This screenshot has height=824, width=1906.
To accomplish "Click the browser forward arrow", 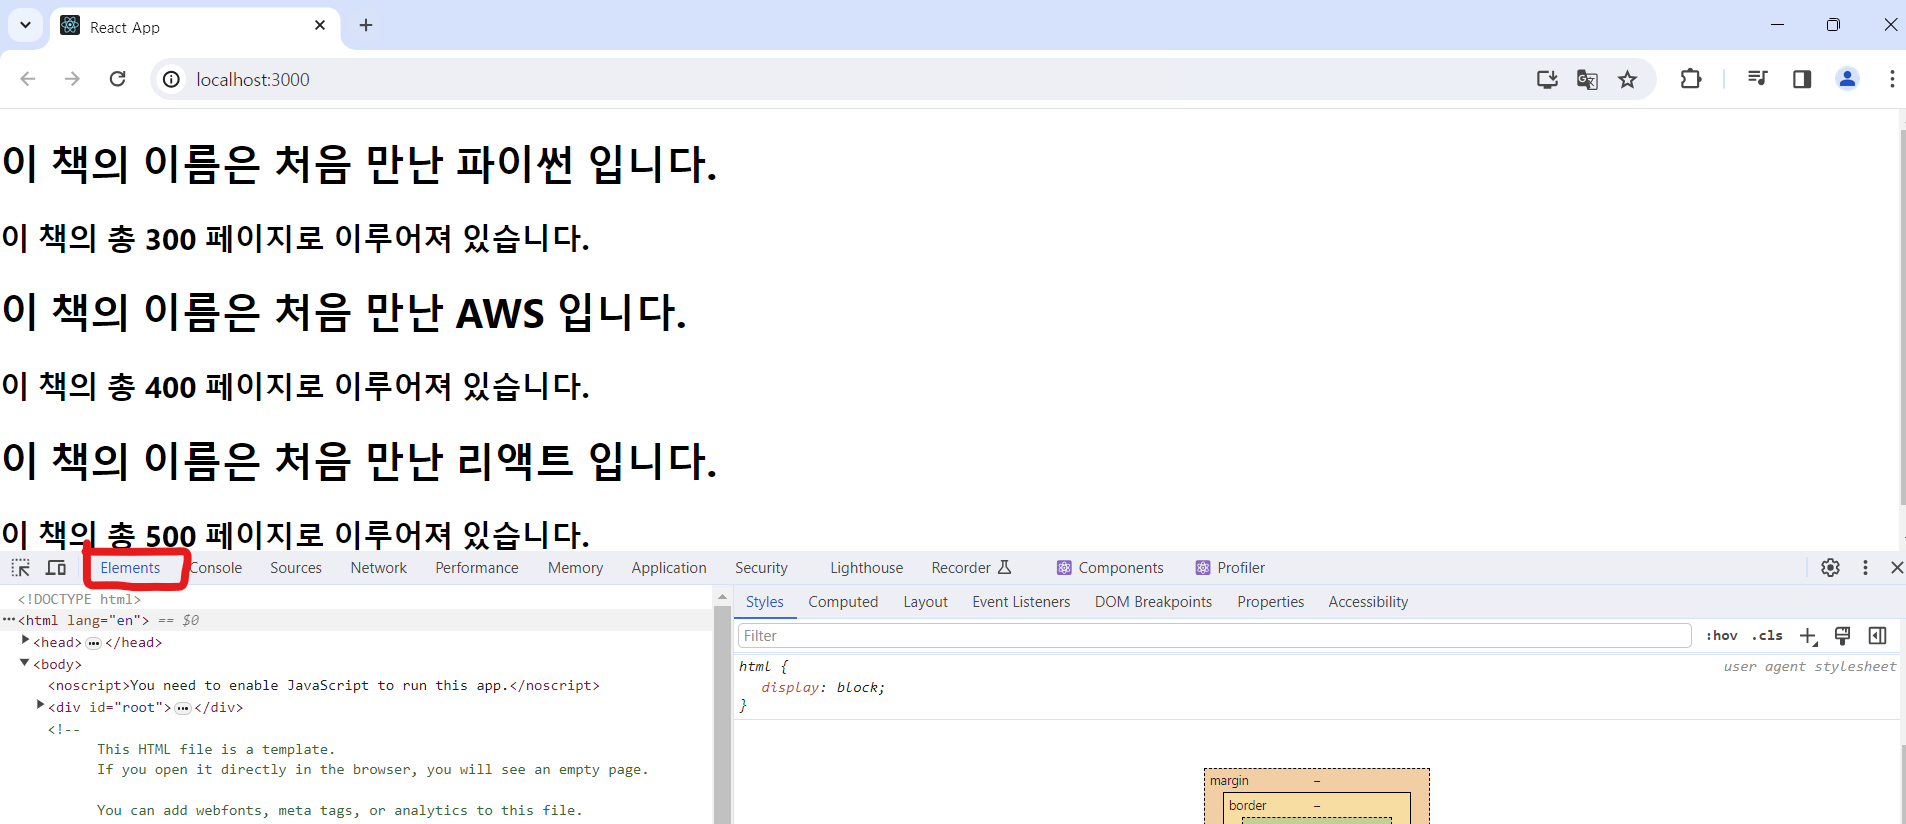I will [72, 79].
